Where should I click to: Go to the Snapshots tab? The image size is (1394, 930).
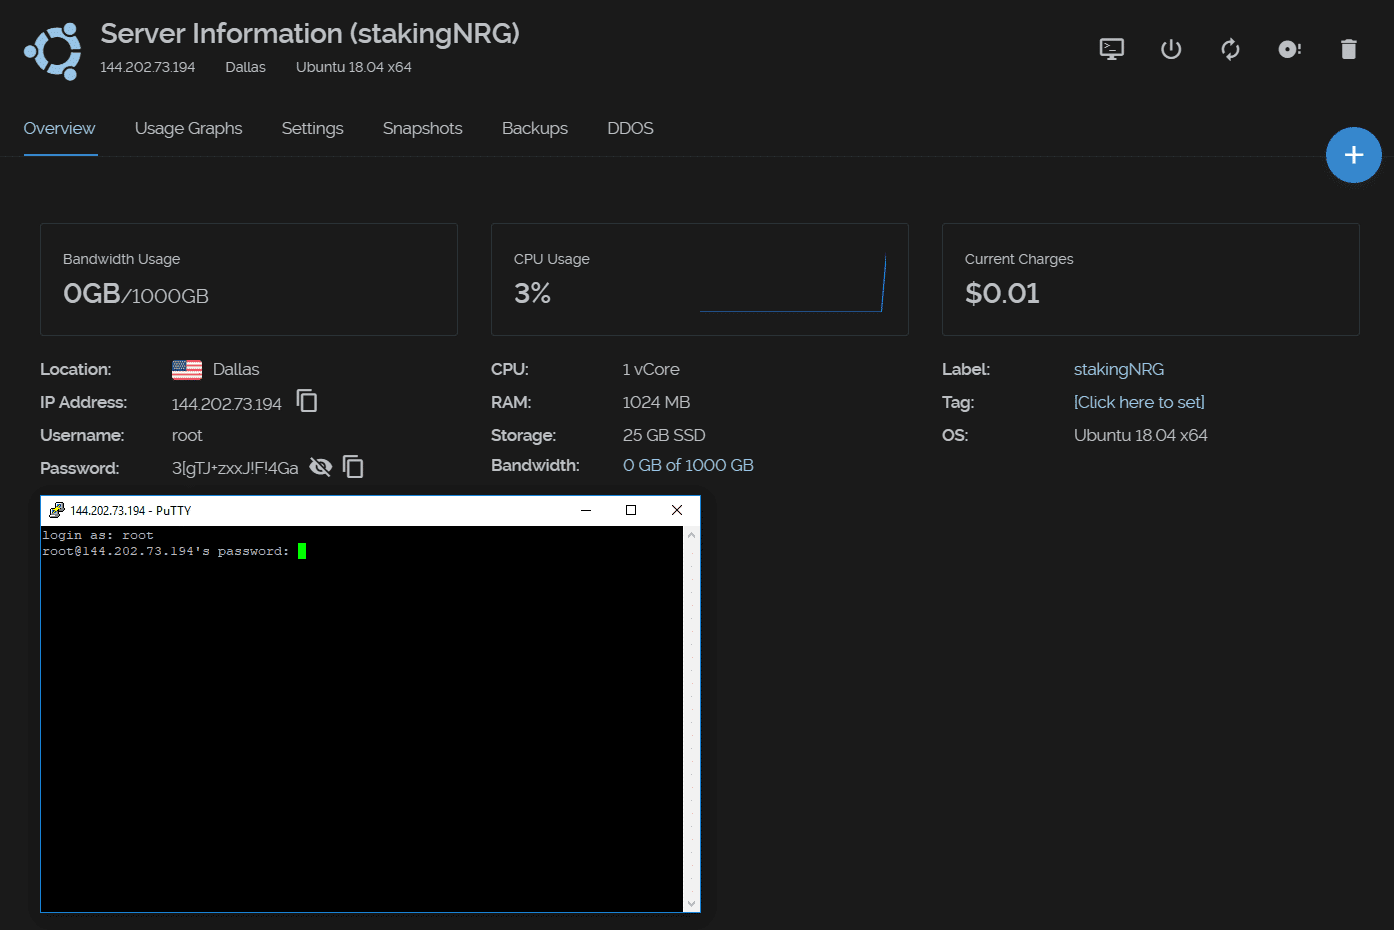pyautogui.click(x=422, y=128)
